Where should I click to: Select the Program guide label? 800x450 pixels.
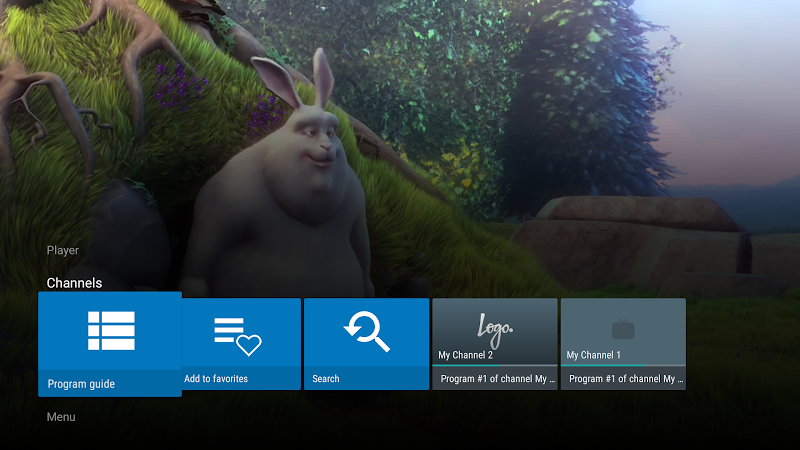(82, 384)
